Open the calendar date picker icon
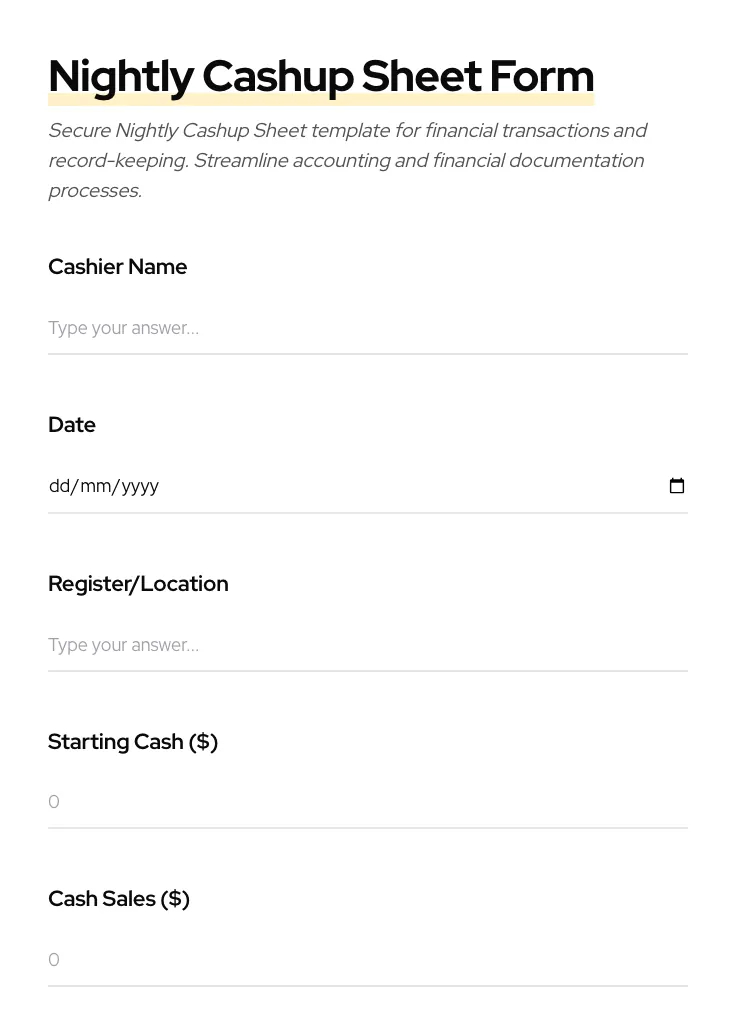Image resolution: width=736 pixels, height=1024 pixels. coord(677,485)
